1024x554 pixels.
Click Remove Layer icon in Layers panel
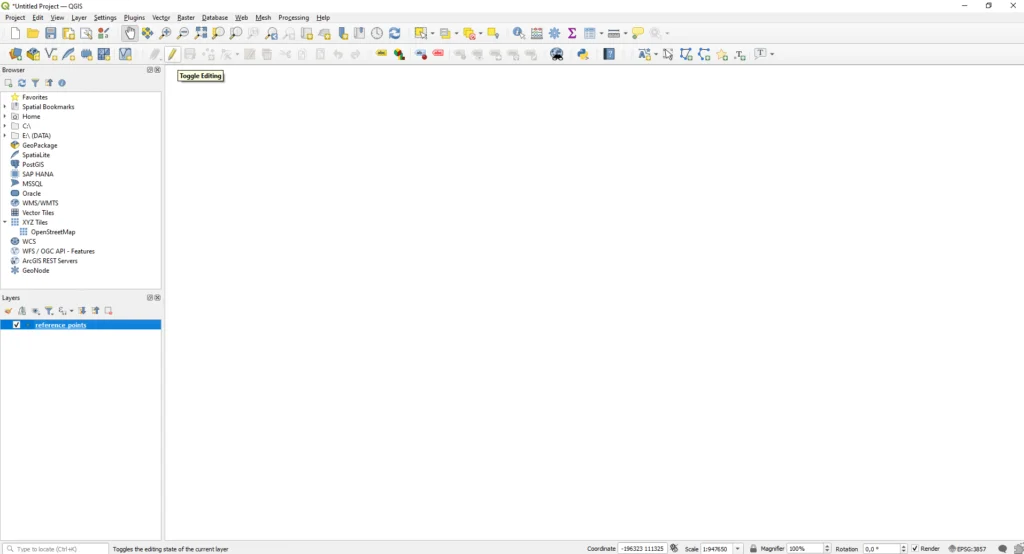pyautogui.click(x=108, y=311)
